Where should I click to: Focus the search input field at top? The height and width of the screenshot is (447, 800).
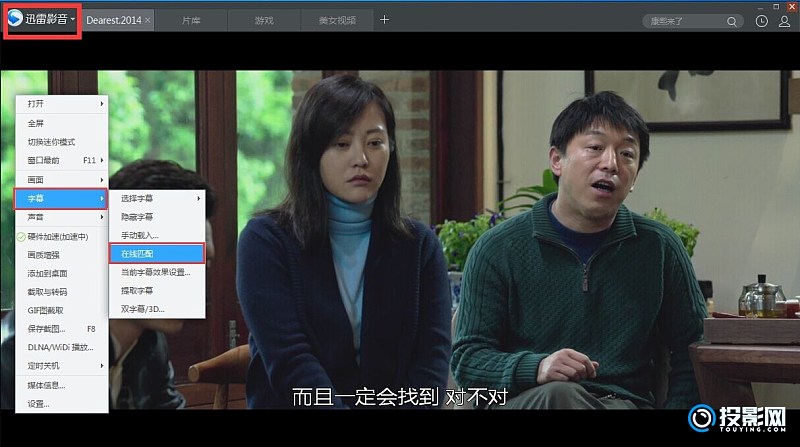click(684, 21)
